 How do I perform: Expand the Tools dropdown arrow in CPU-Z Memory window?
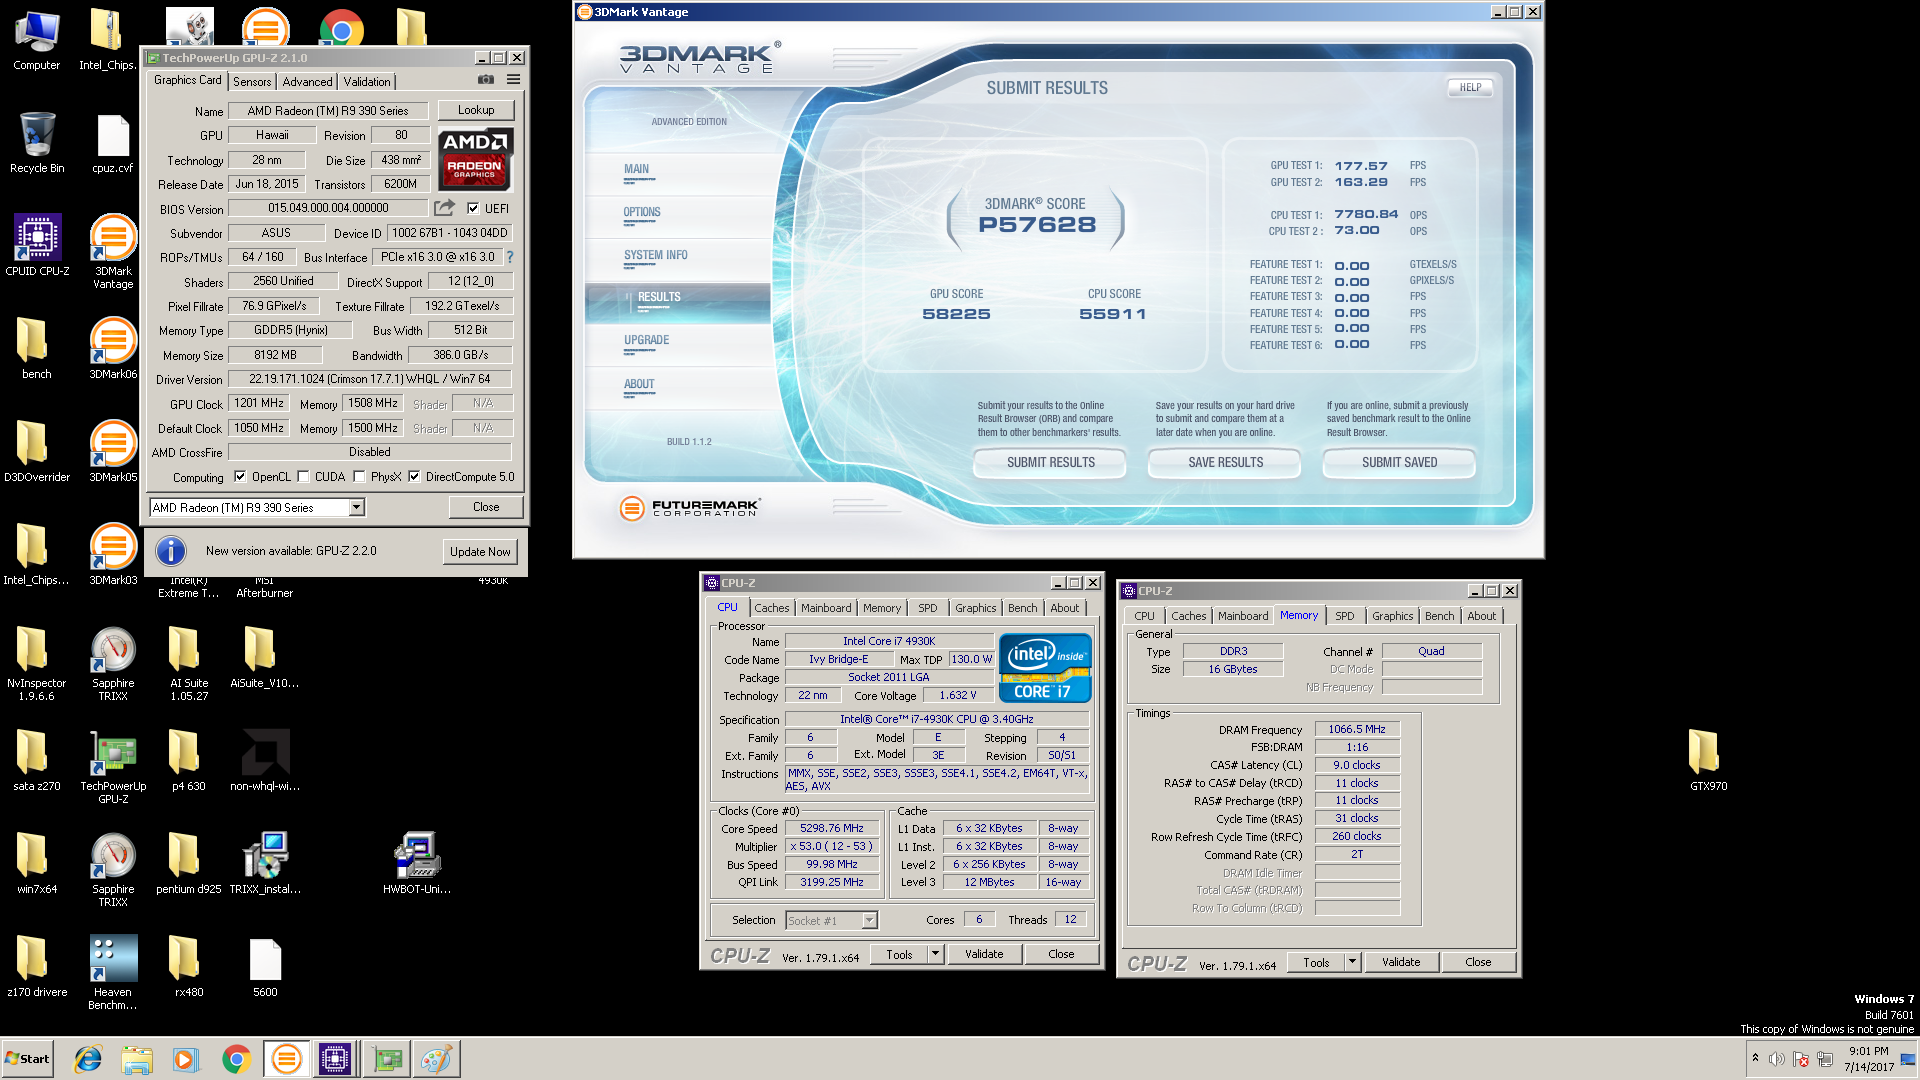[1353, 962]
